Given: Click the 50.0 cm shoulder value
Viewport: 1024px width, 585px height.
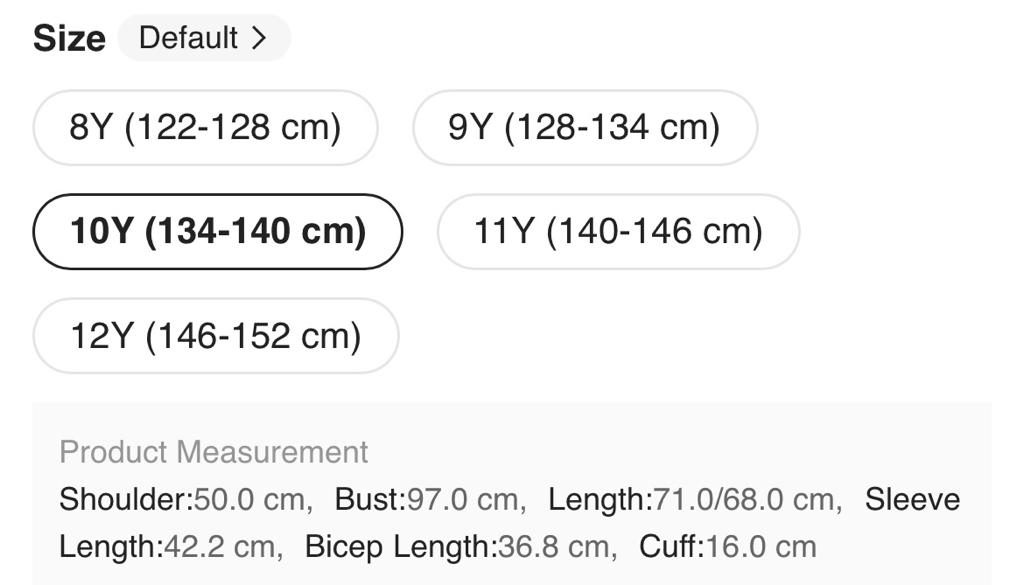Looking at the screenshot, I should coord(249,499).
